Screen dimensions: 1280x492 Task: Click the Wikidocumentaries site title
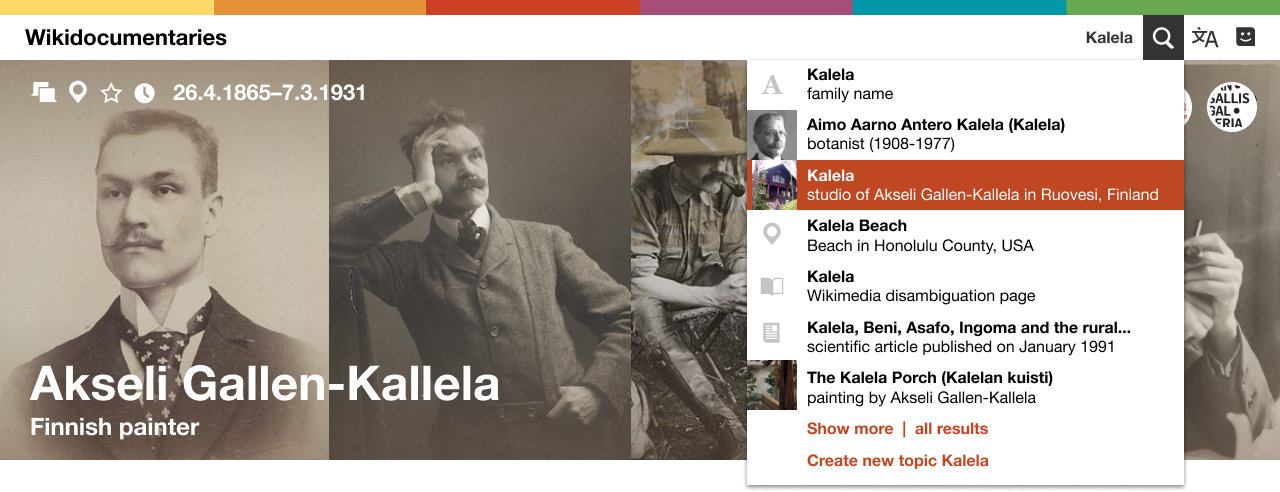(126, 38)
